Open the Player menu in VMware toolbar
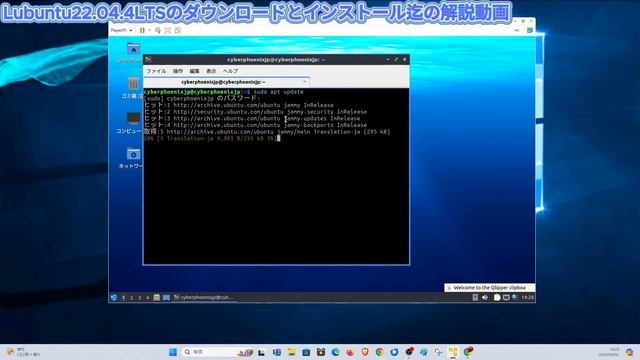640x360 pixels. click(x=121, y=30)
